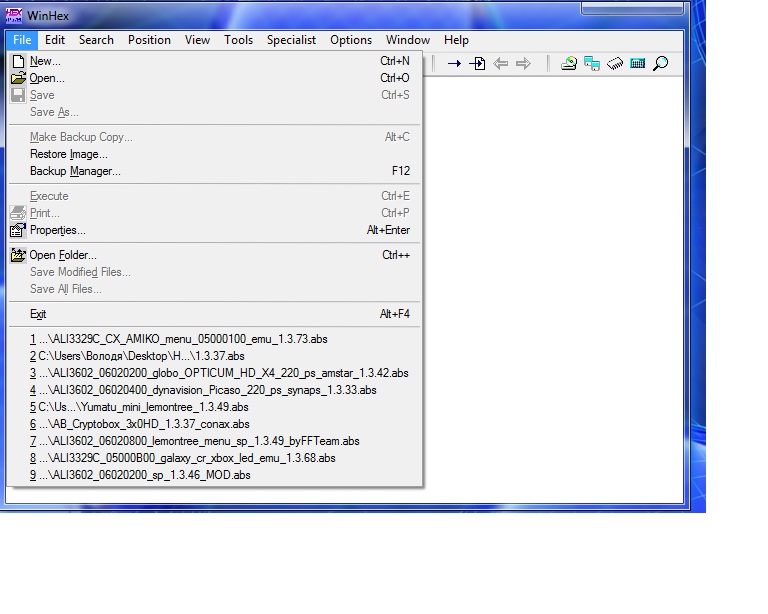Open recent file 2 ending 1.3.37.abs

(215, 356)
